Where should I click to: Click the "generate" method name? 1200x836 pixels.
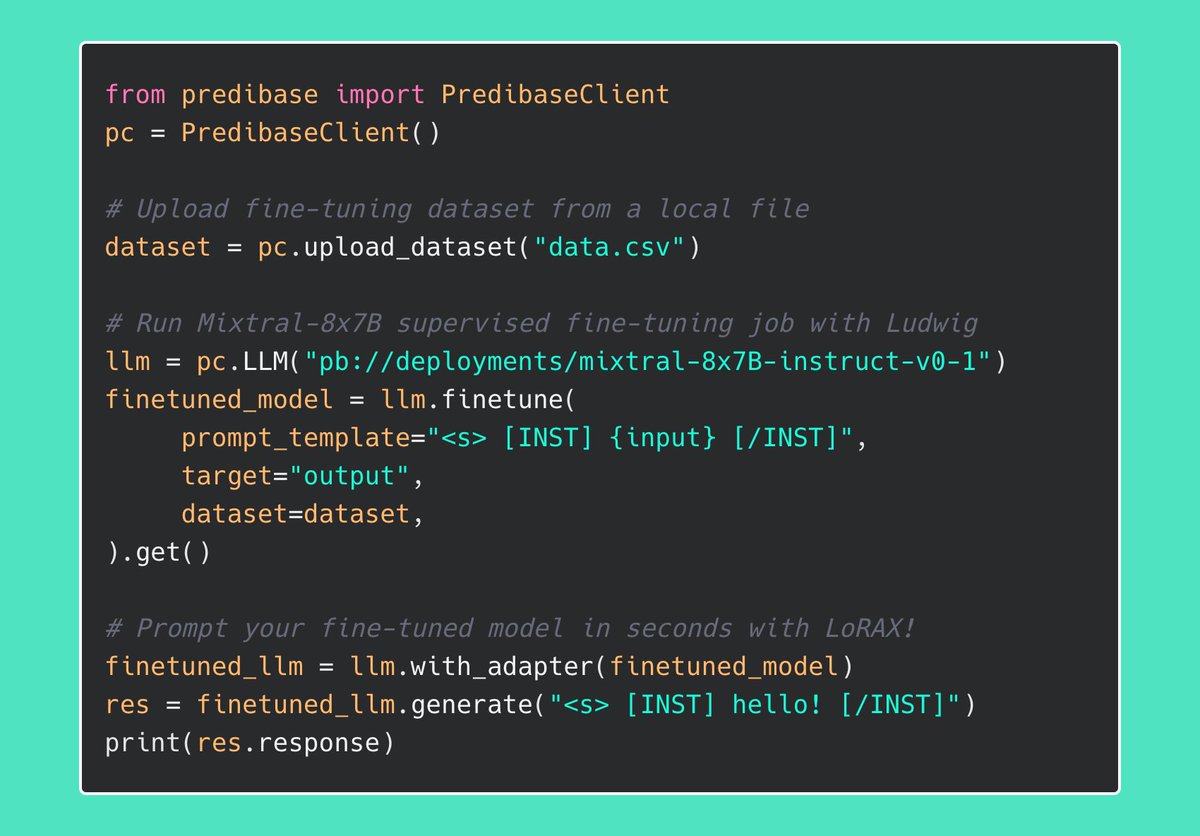point(470,704)
